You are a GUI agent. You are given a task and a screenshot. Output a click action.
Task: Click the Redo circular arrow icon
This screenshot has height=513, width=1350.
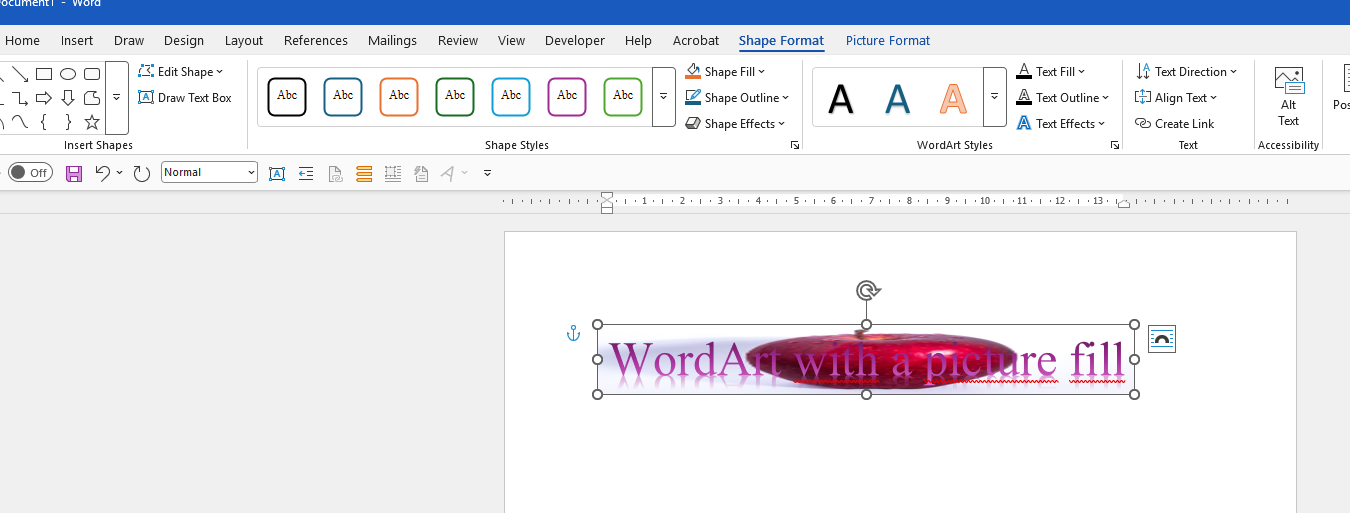142,173
